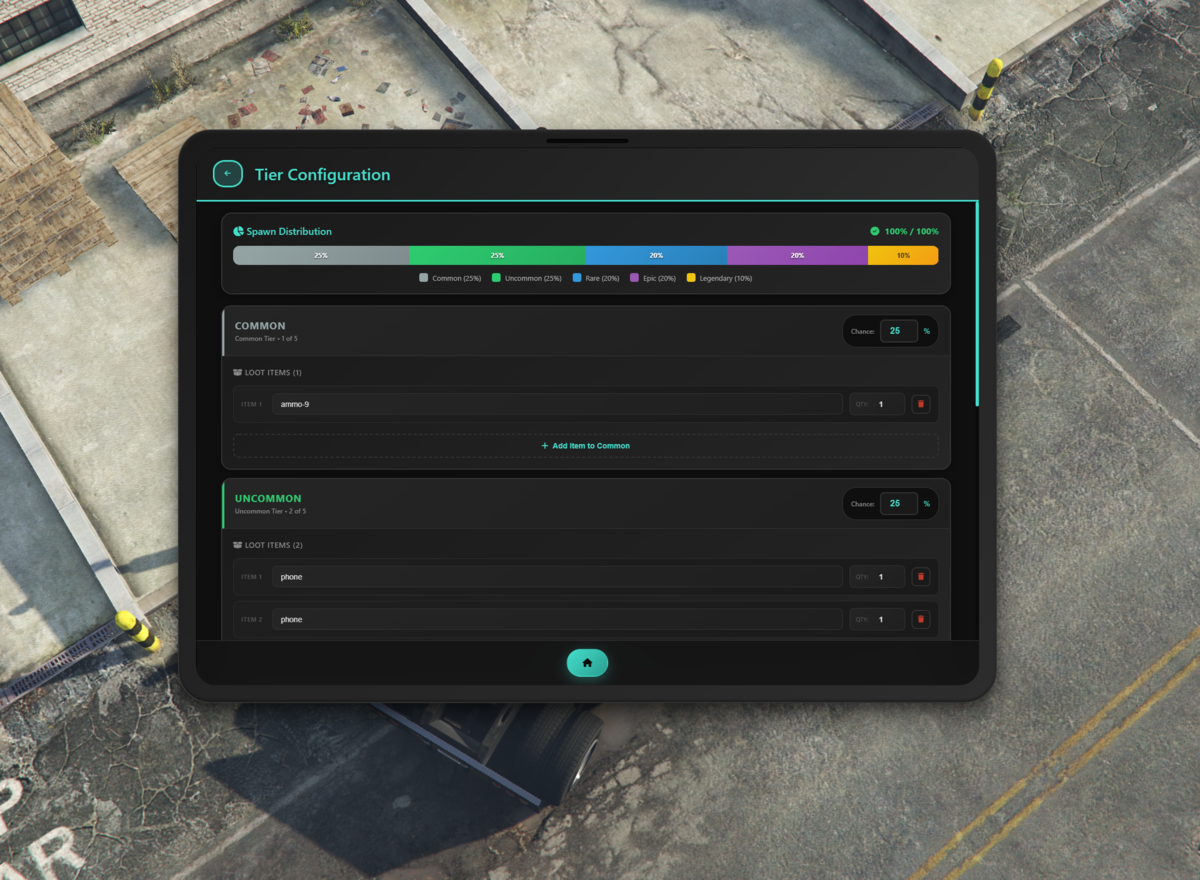Tap the home button at bottom
The image size is (1200, 880).
(x=587, y=662)
